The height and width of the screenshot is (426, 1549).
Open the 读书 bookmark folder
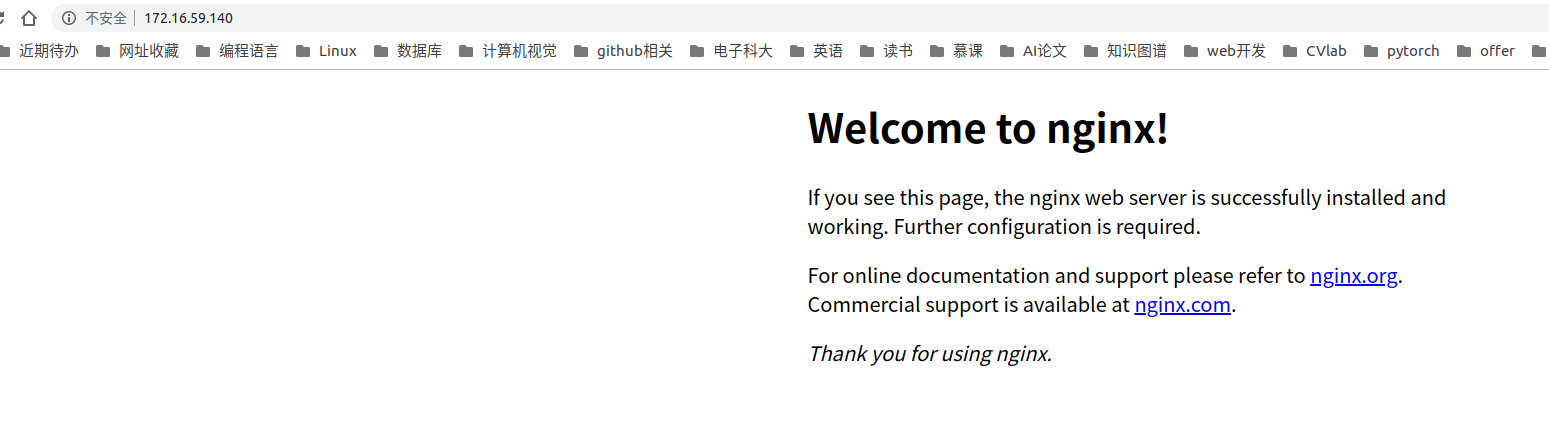coord(886,51)
